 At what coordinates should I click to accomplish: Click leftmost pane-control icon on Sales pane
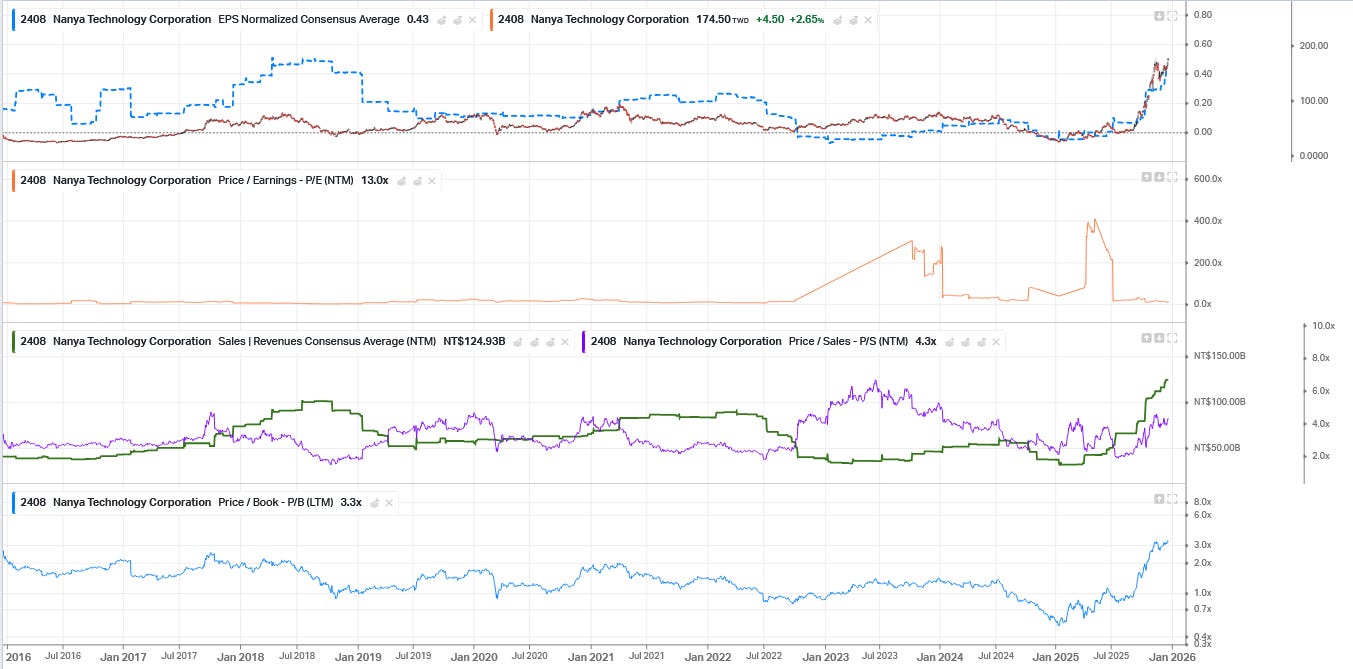(1147, 337)
